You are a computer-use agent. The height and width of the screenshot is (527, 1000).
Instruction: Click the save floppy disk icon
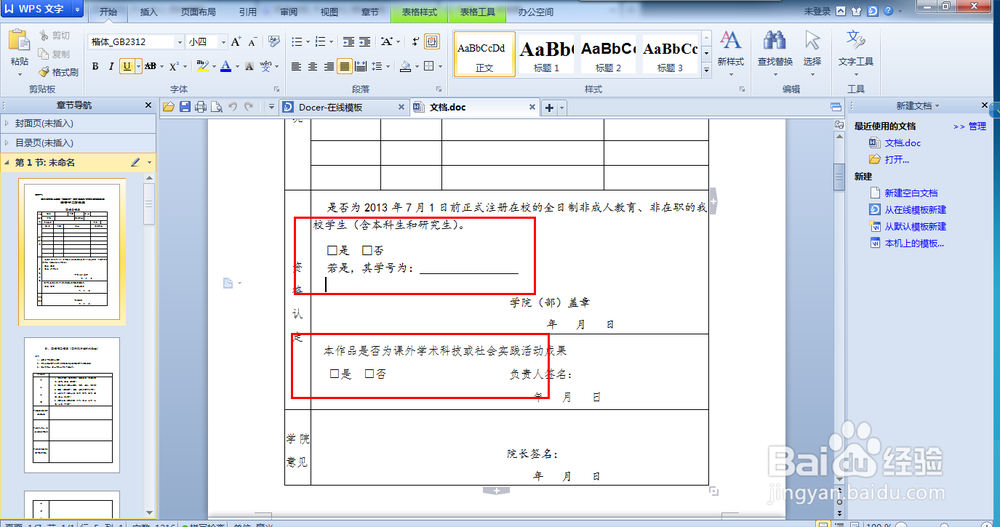pos(185,107)
